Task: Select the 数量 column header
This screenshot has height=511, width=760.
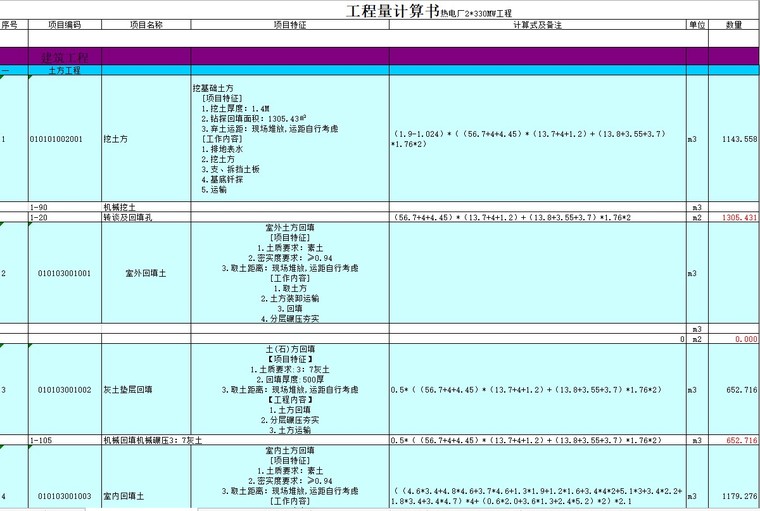Action: click(734, 25)
